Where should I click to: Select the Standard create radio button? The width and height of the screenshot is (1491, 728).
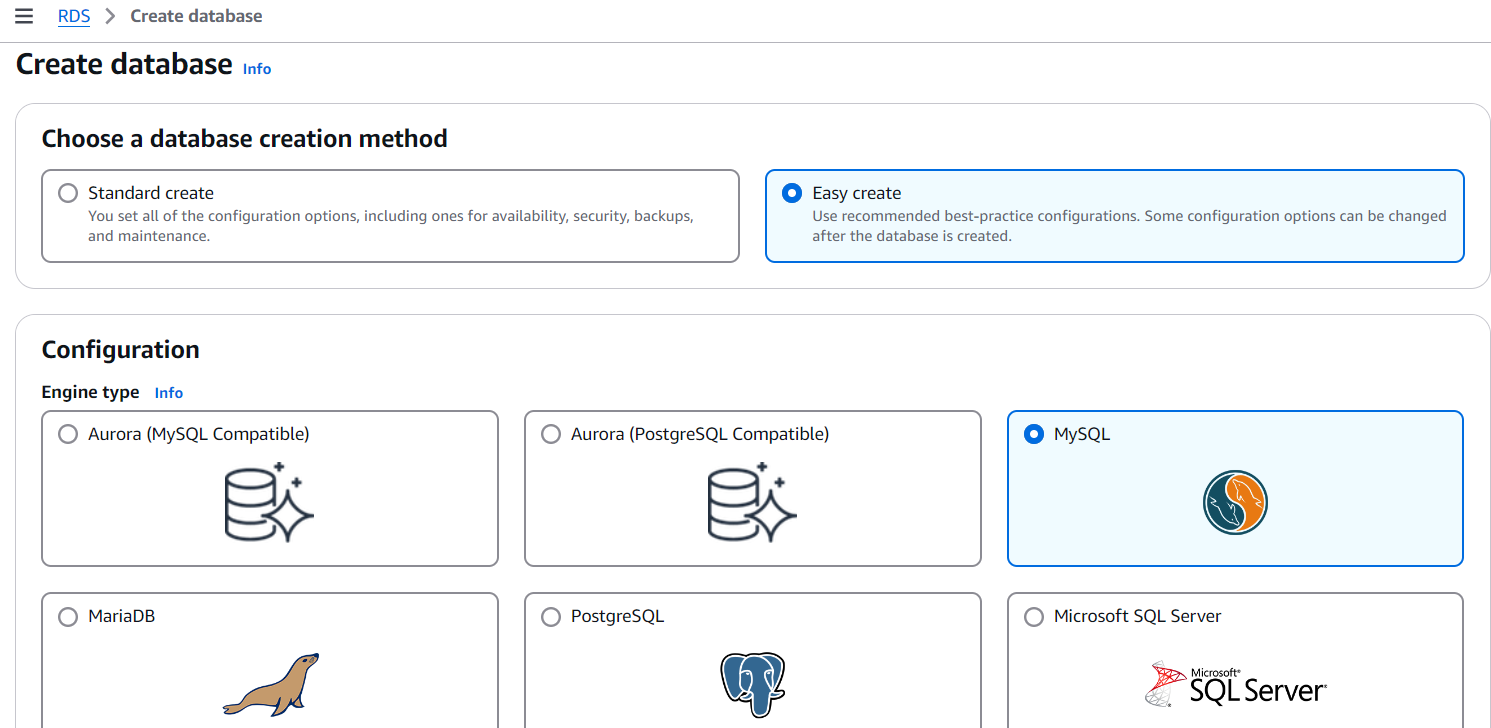[x=68, y=193]
